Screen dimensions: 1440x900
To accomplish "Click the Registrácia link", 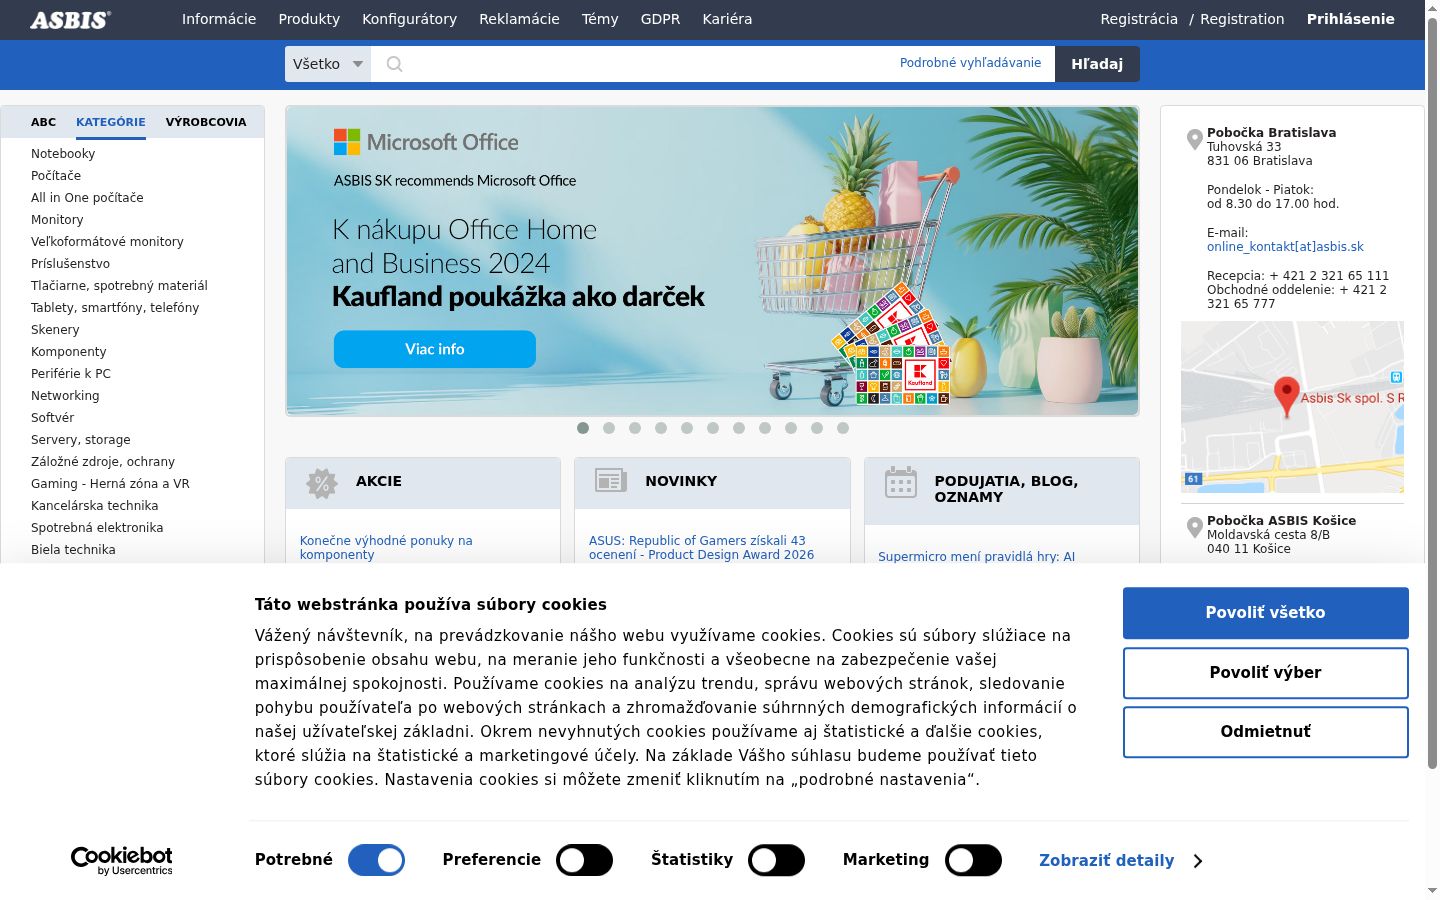I will click(1139, 19).
